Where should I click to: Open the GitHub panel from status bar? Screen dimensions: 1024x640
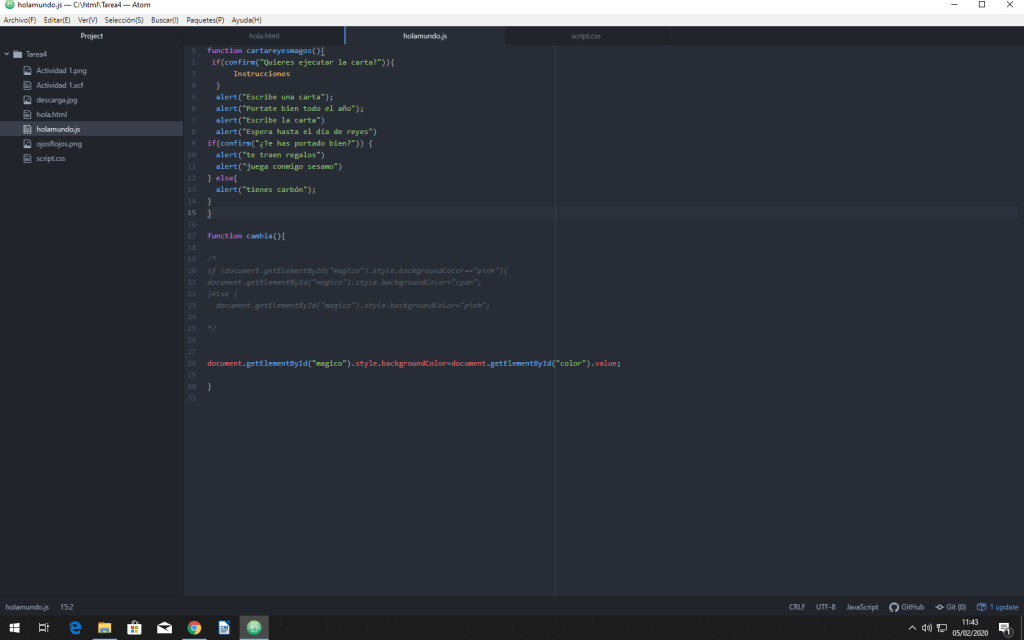point(906,607)
